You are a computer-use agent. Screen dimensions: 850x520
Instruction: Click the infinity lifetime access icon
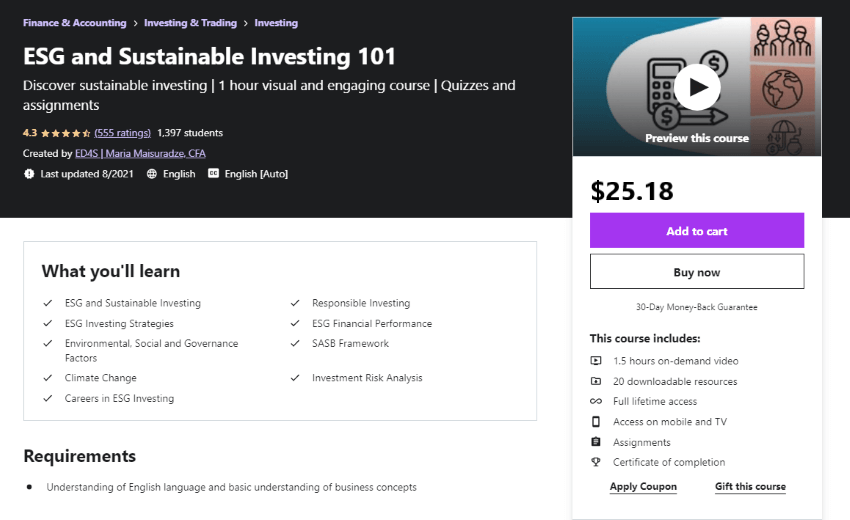click(596, 401)
